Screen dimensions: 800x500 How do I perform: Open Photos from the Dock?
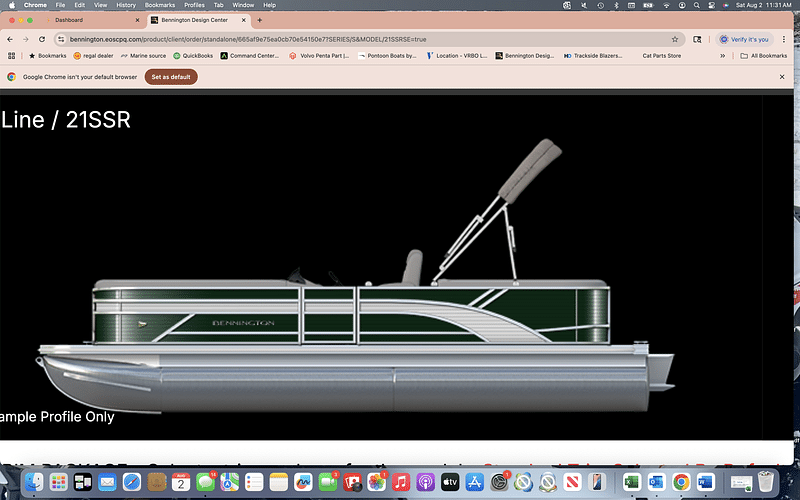pos(377,482)
